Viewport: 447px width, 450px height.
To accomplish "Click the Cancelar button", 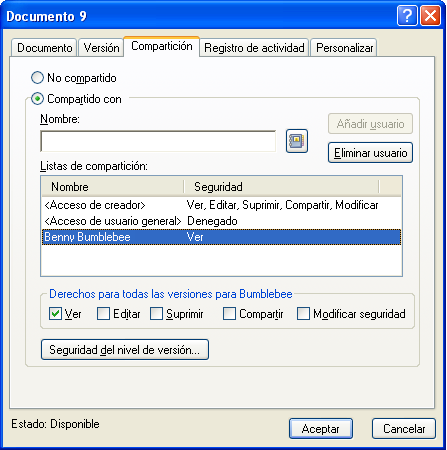I will tap(404, 429).
